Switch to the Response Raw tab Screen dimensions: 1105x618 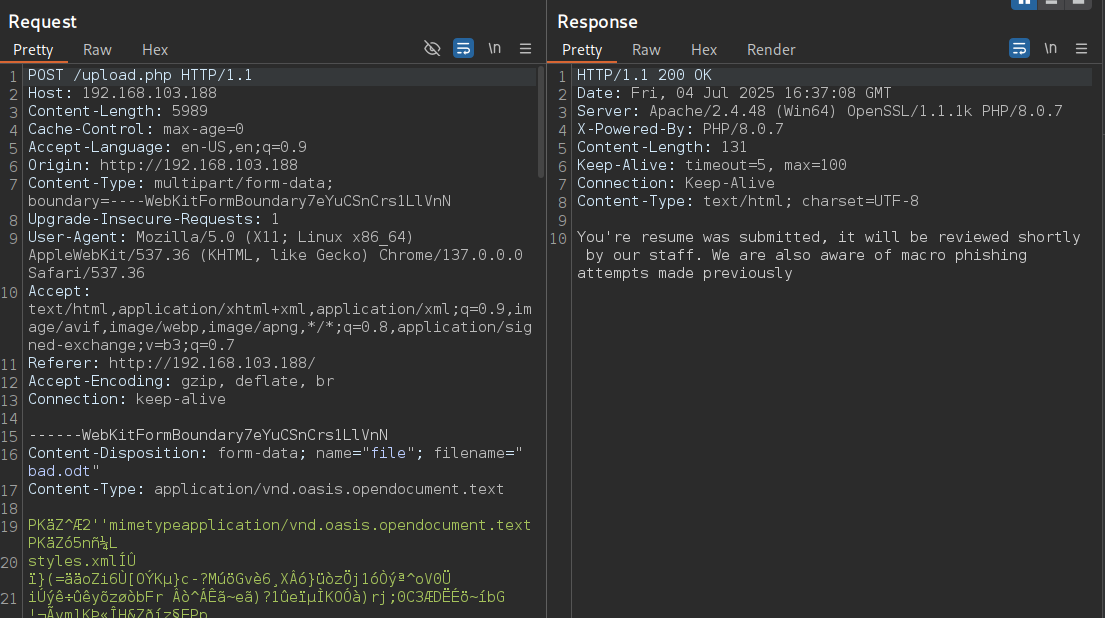pos(646,50)
